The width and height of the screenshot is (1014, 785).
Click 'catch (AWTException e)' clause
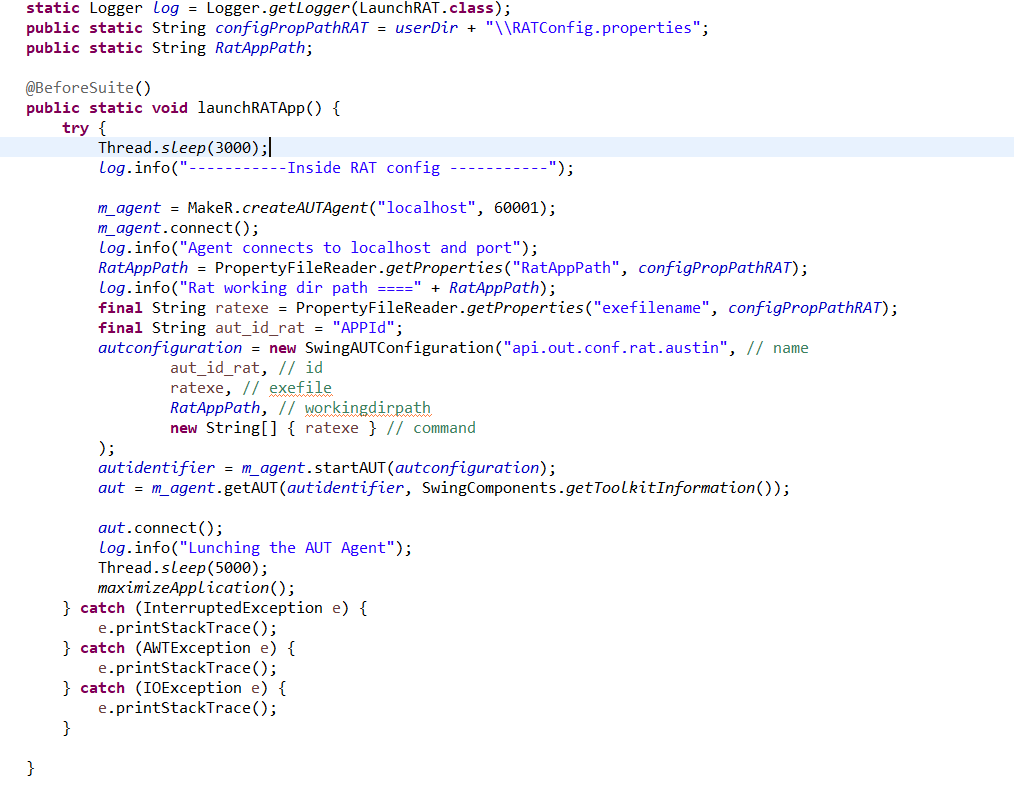point(178,649)
